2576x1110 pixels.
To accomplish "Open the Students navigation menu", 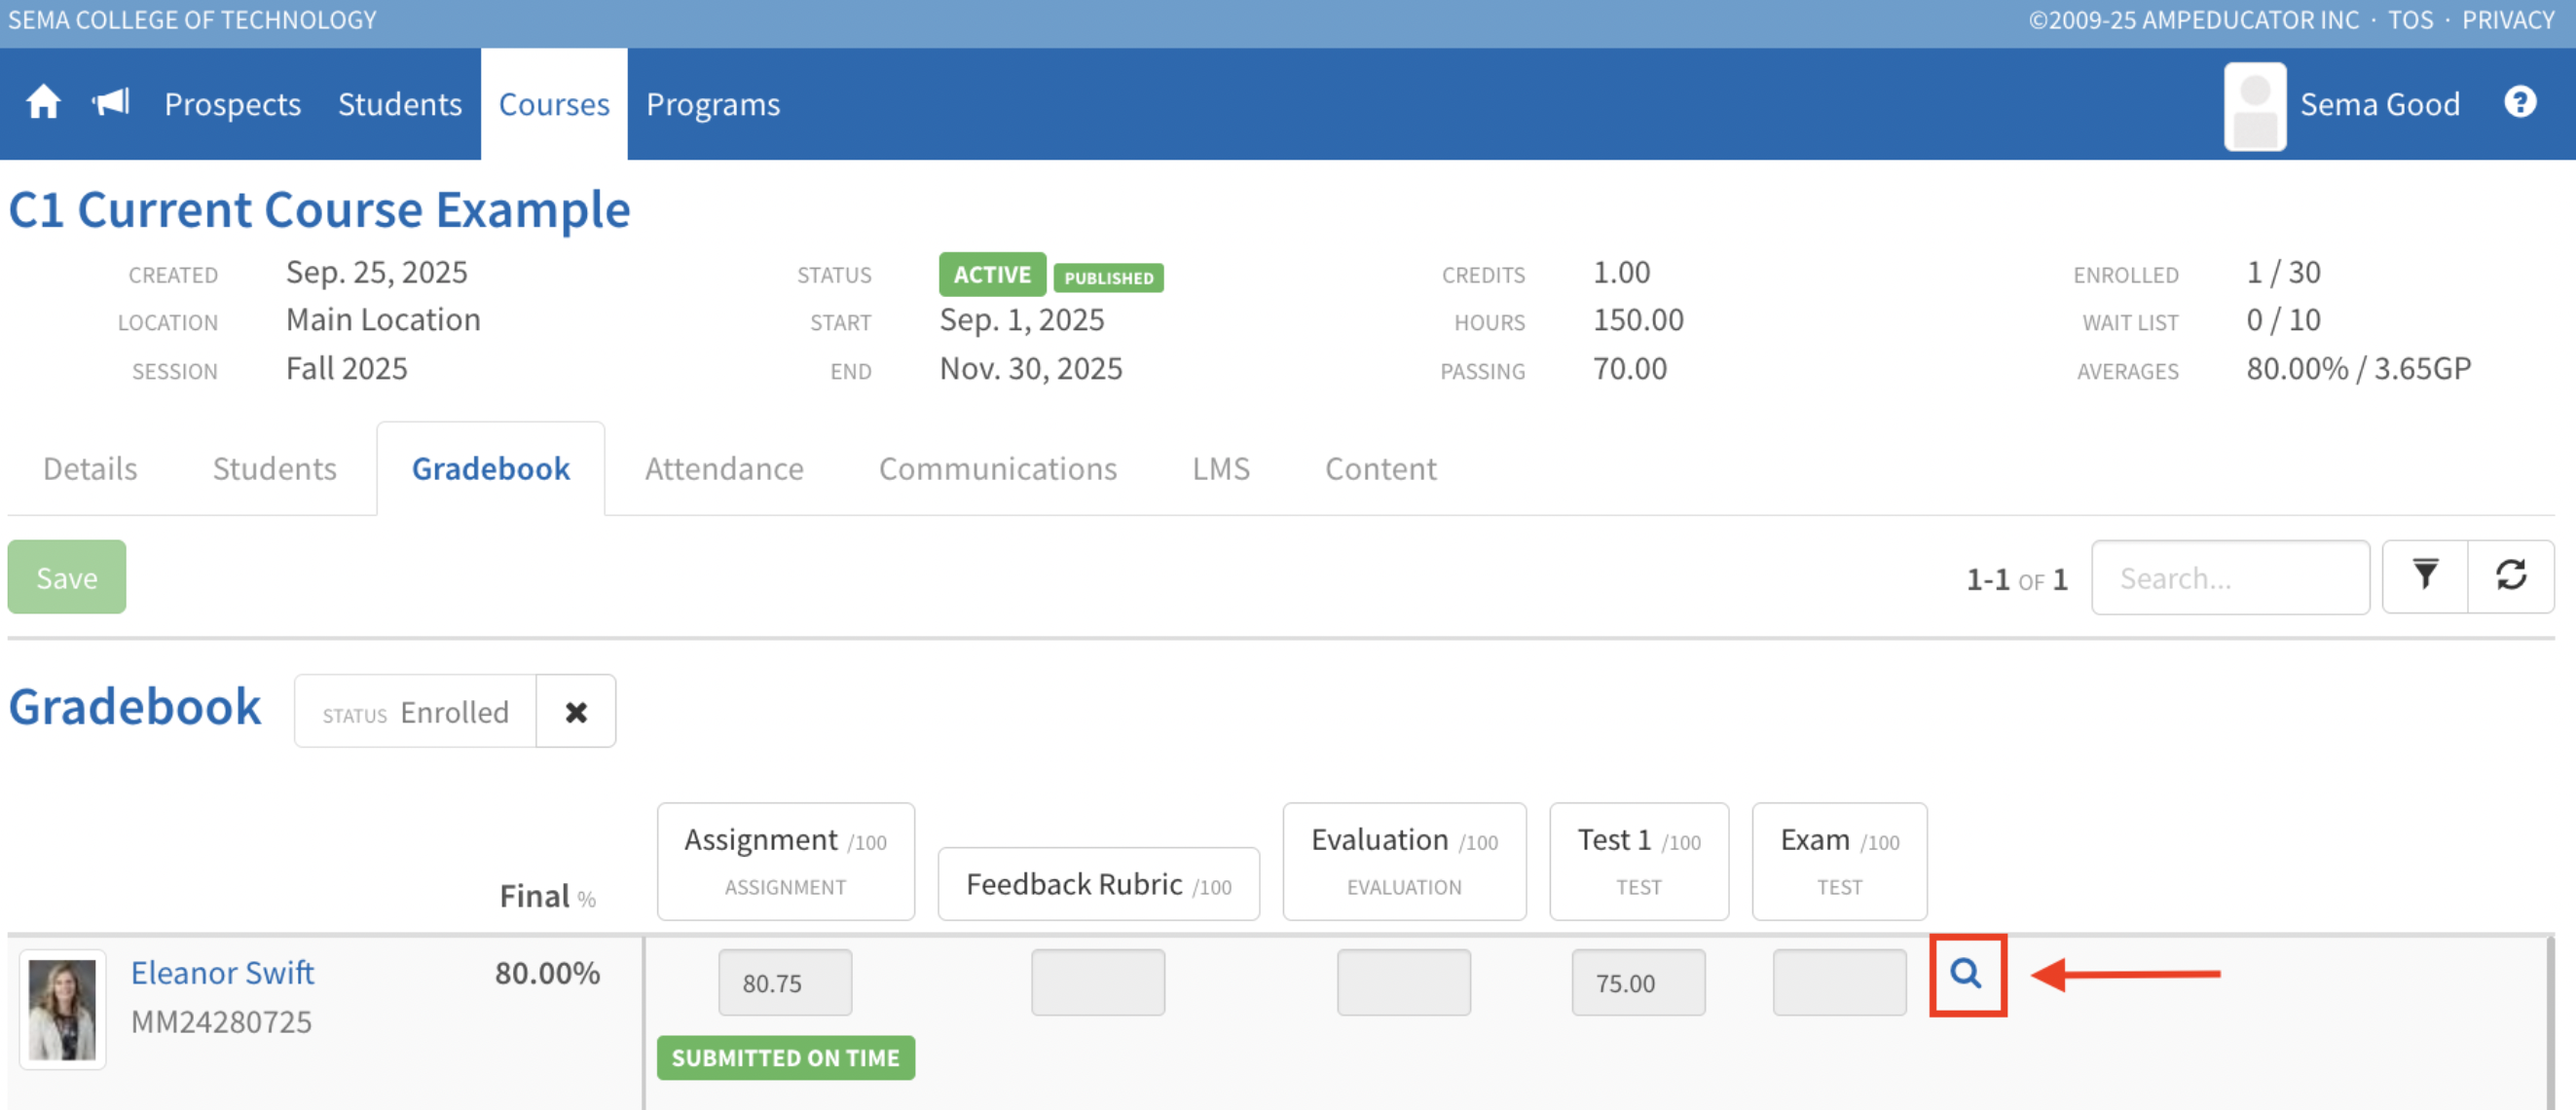I will pyautogui.click(x=399, y=104).
